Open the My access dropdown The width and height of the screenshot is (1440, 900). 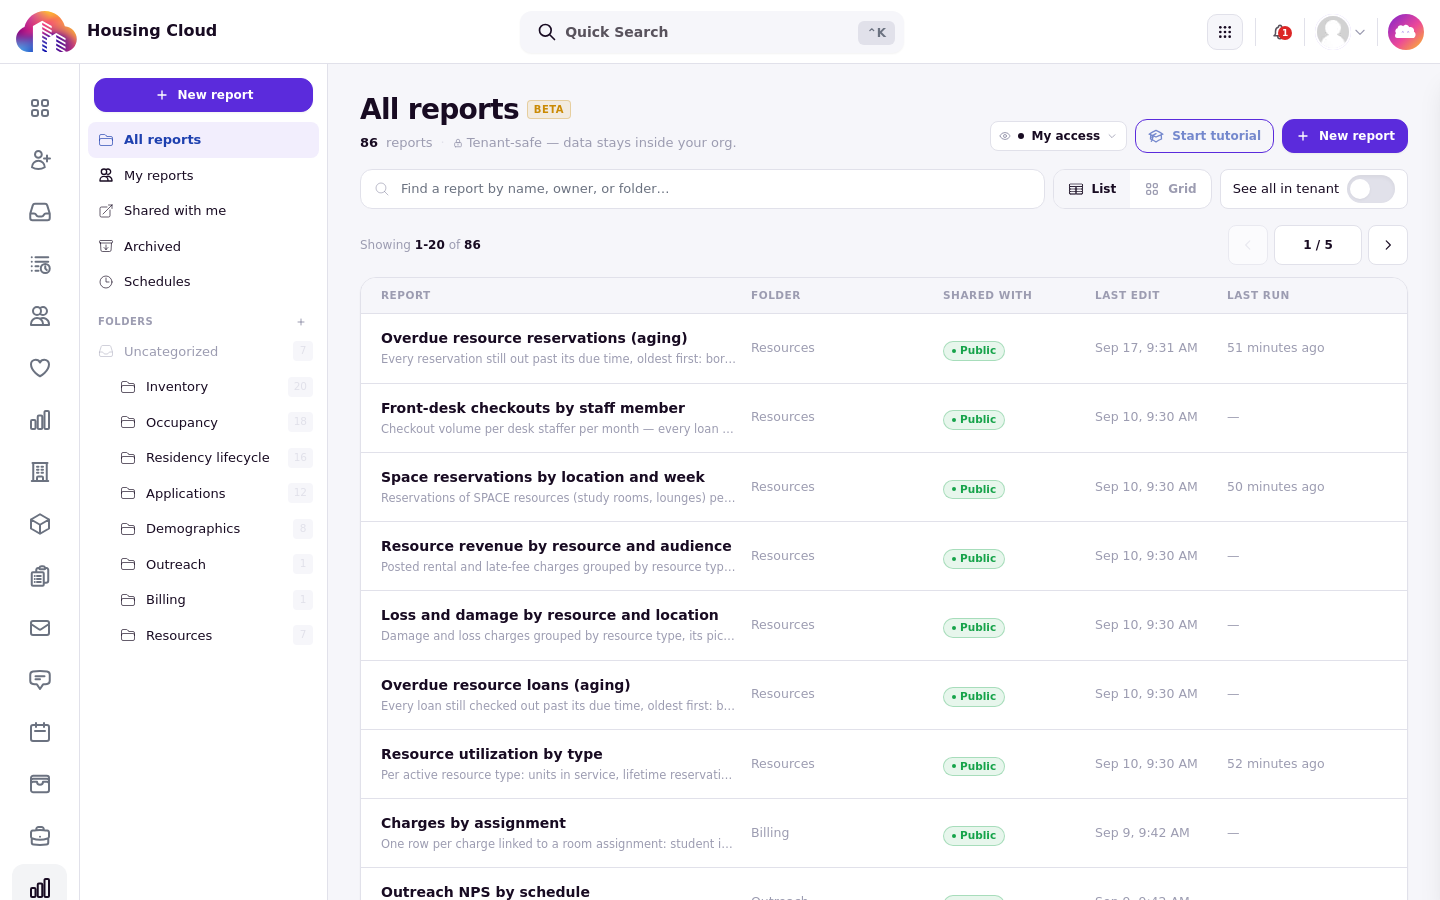(x=1058, y=136)
